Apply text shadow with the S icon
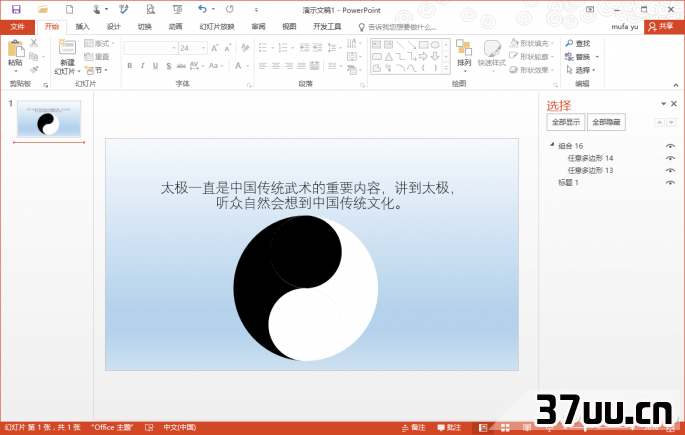Screen dimensions: 685x435 coord(168,66)
